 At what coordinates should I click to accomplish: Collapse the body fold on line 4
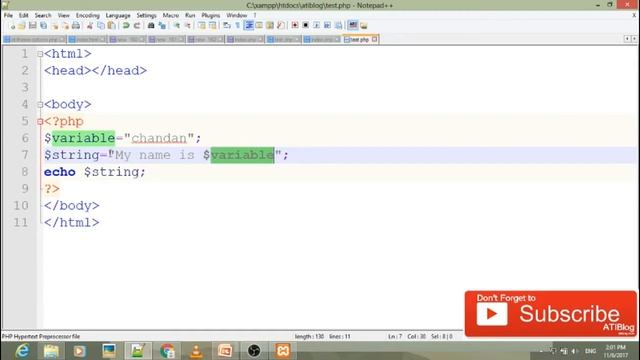(x=40, y=104)
